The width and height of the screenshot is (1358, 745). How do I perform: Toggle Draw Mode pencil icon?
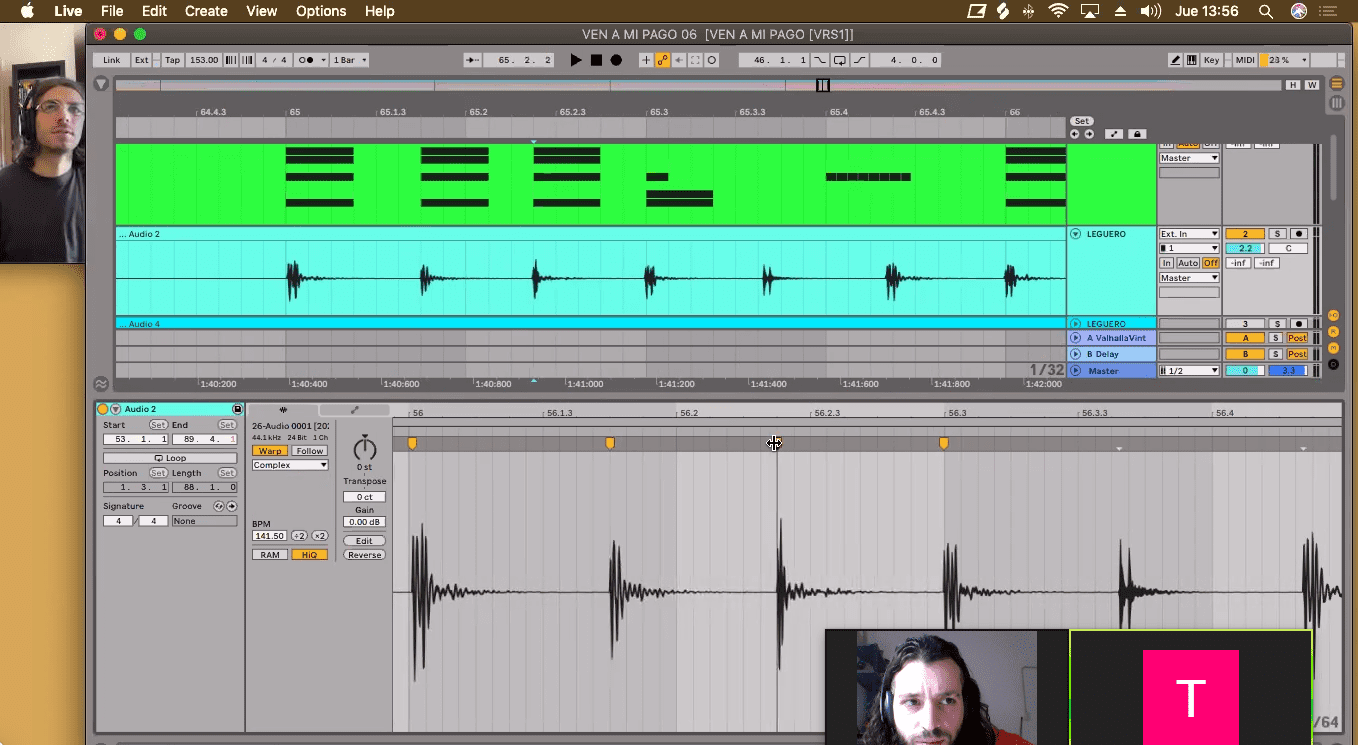[1176, 60]
